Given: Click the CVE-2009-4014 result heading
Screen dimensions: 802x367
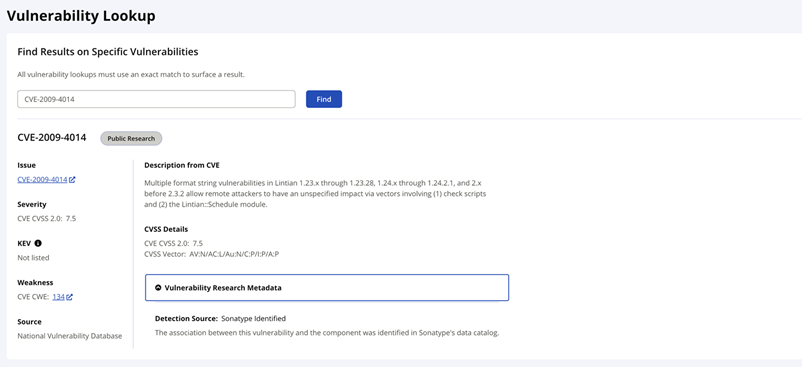Looking at the screenshot, I should (x=52, y=137).
